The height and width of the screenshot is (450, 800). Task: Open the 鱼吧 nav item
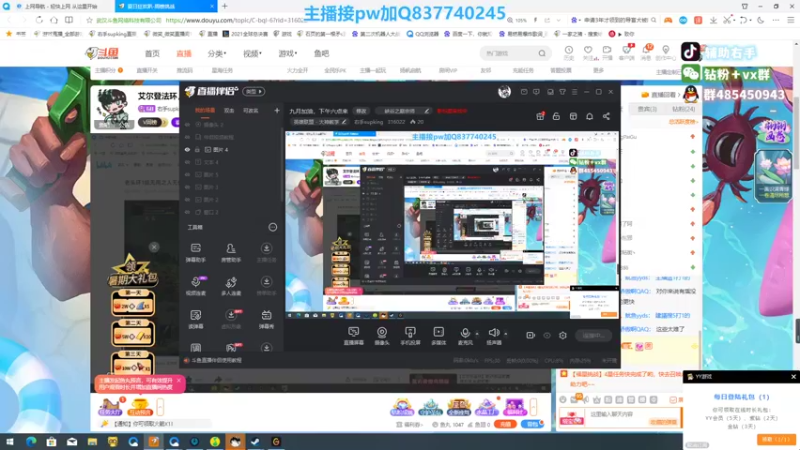coord(321,54)
